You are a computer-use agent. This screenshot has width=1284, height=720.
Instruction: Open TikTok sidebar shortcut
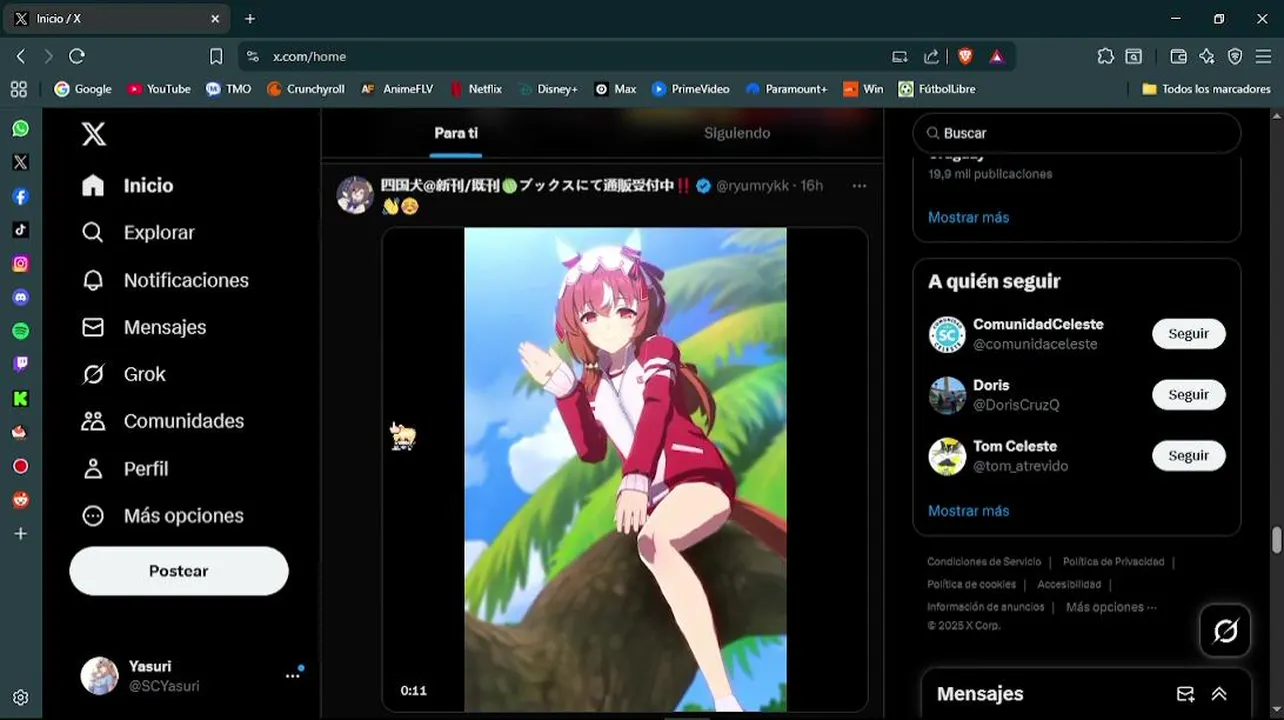pos(20,230)
